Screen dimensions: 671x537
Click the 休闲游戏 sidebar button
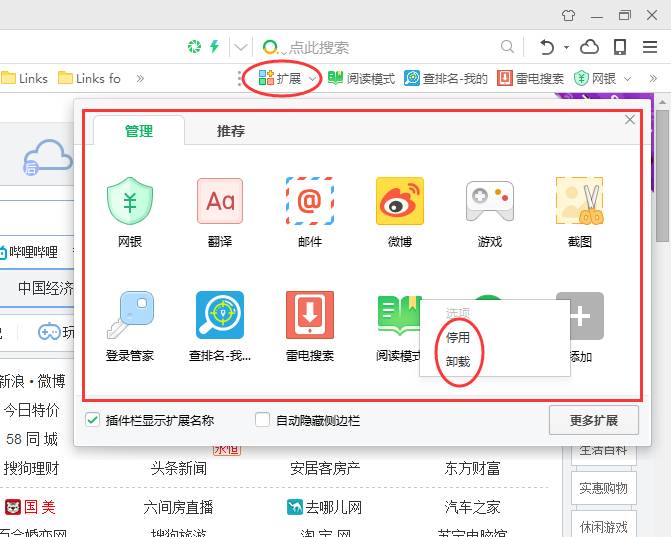point(603,526)
